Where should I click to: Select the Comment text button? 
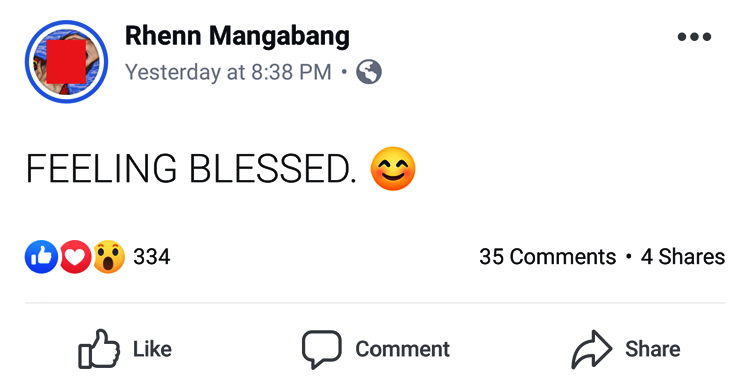[x=402, y=349]
